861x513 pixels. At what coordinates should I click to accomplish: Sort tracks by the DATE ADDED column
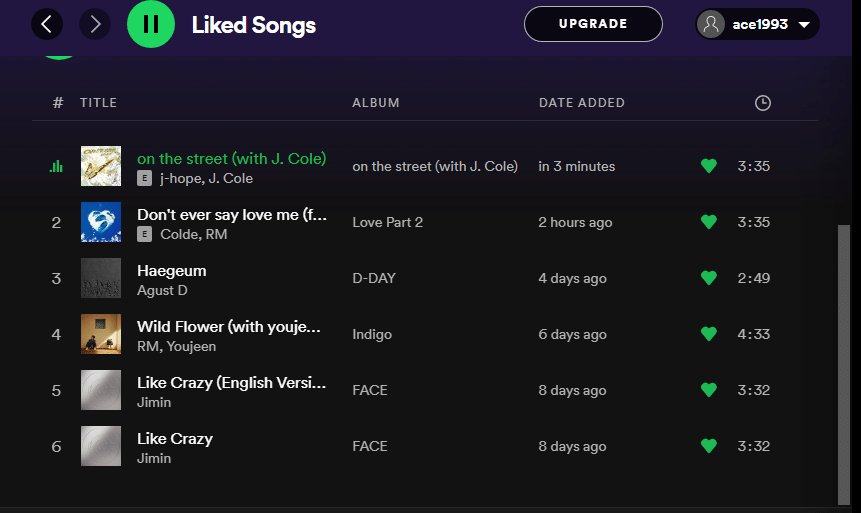coord(582,103)
